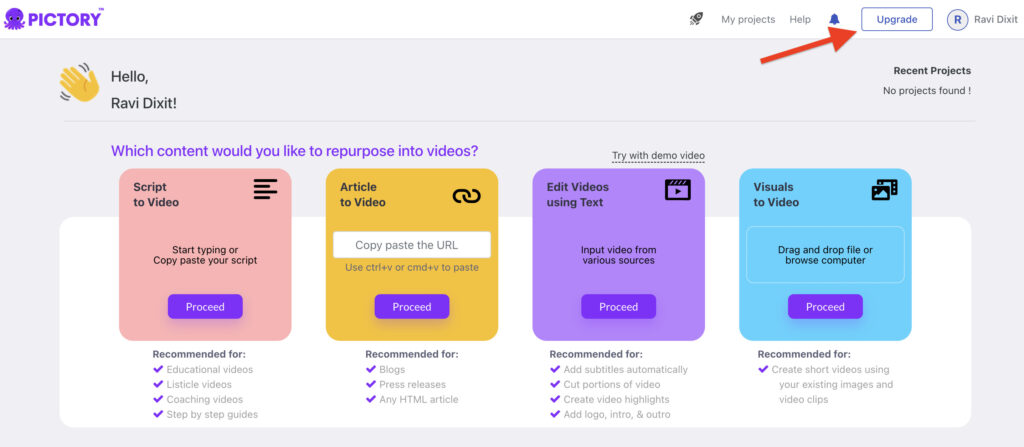Open notifications bell icon
Image resolution: width=1024 pixels, height=447 pixels.
click(x=834, y=20)
